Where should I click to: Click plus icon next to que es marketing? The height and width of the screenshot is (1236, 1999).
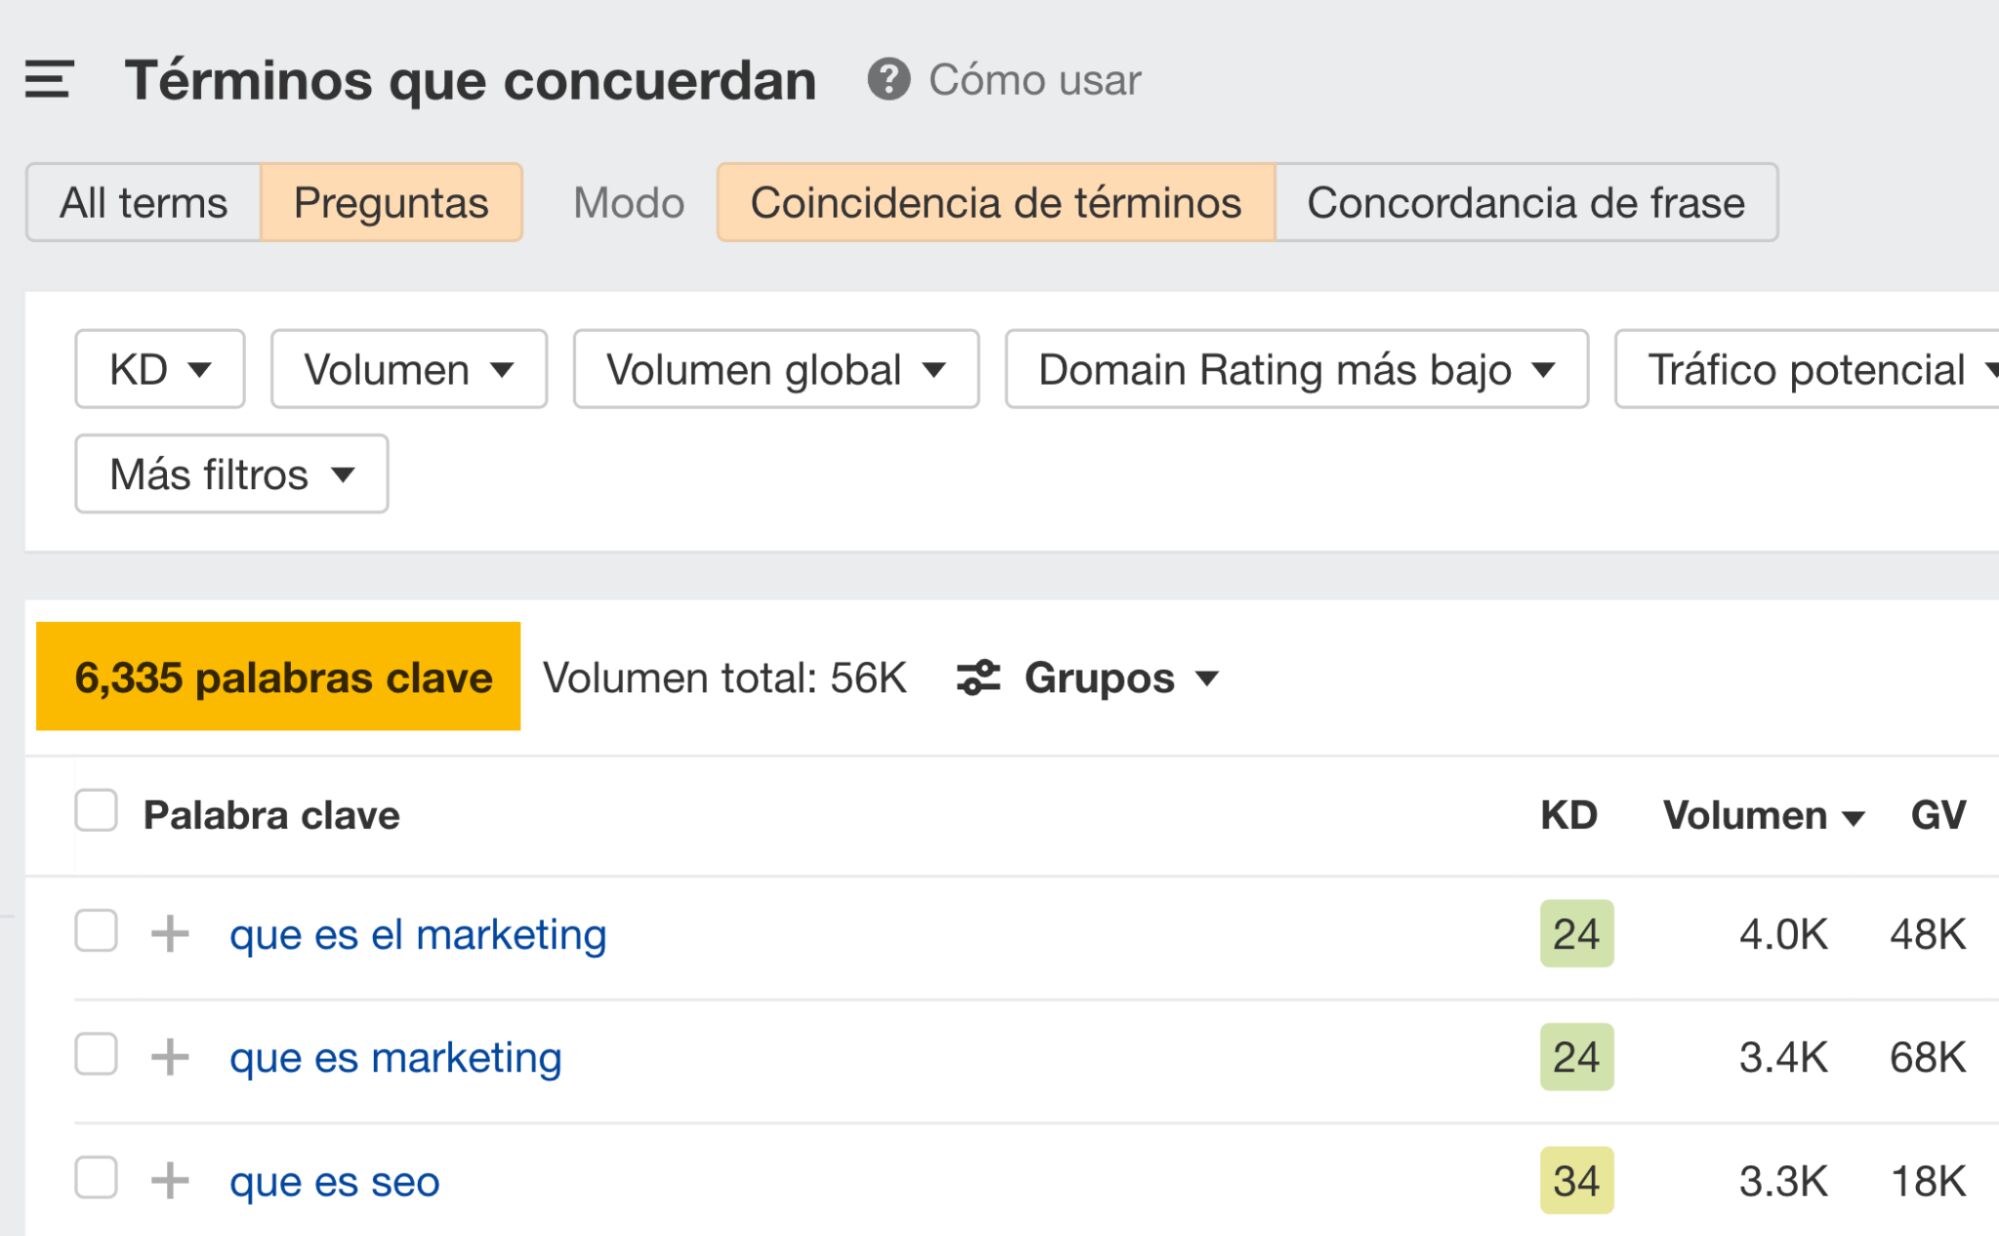click(x=172, y=1057)
